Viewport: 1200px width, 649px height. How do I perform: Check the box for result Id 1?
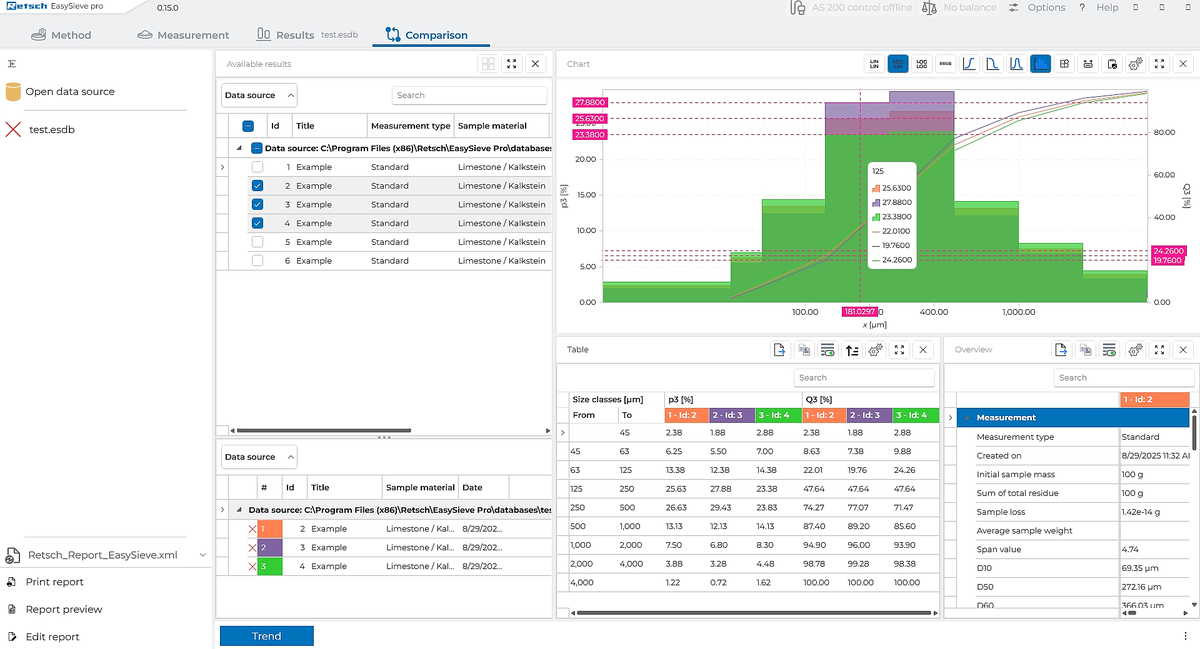pos(257,167)
